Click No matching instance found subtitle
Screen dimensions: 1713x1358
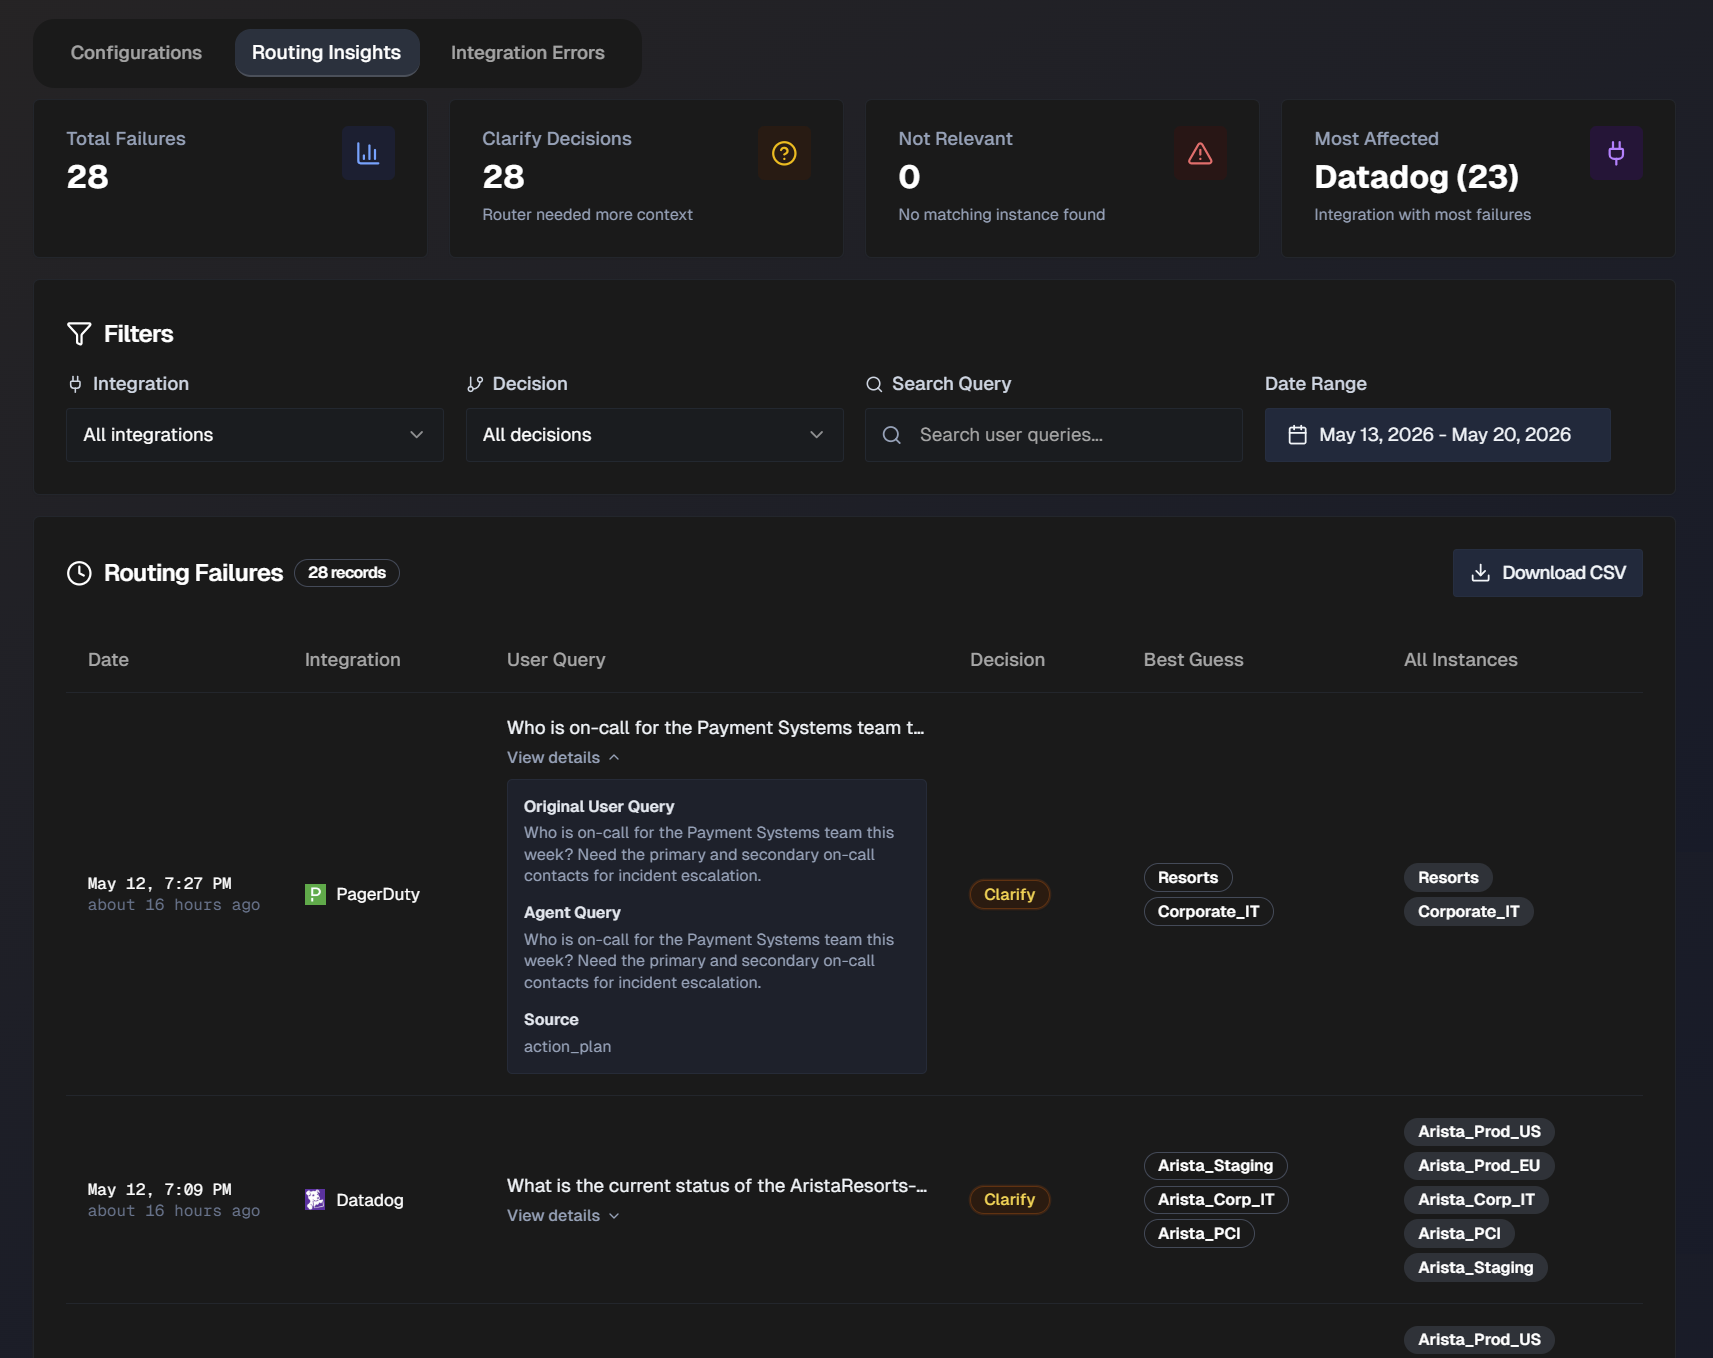pyautogui.click(x=1002, y=215)
